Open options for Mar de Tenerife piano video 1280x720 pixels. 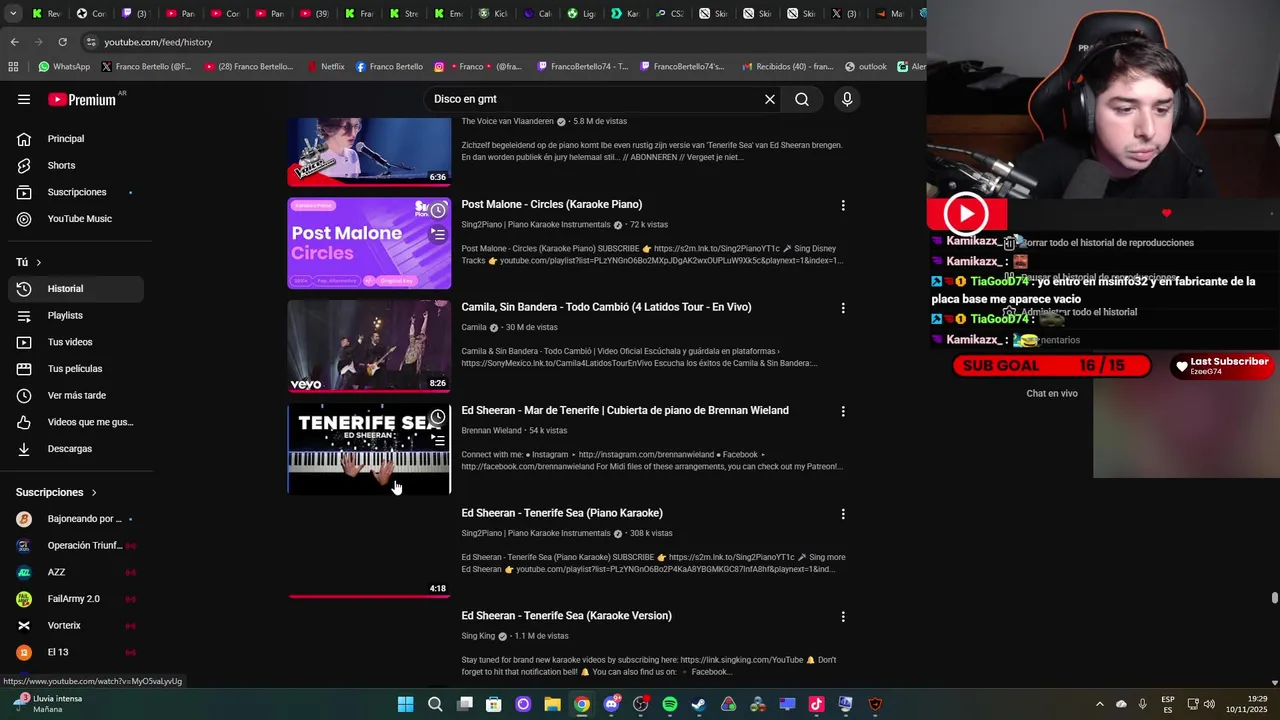tap(843, 411)
